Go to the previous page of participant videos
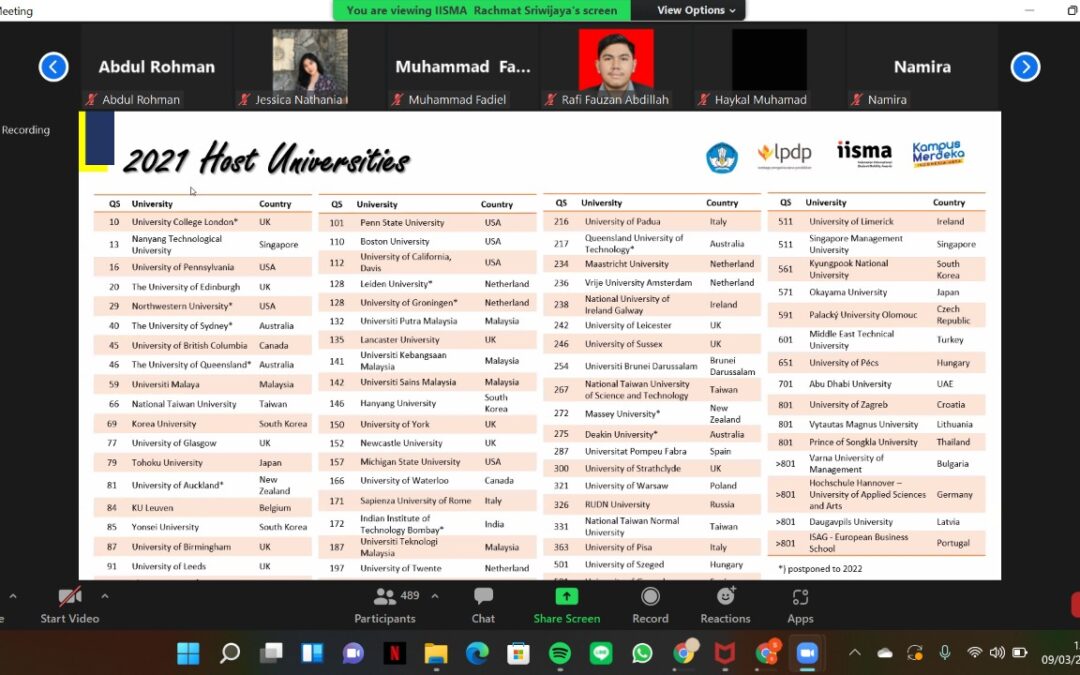The width and height of the screenshot is (1080, 675). pos(53,67)
